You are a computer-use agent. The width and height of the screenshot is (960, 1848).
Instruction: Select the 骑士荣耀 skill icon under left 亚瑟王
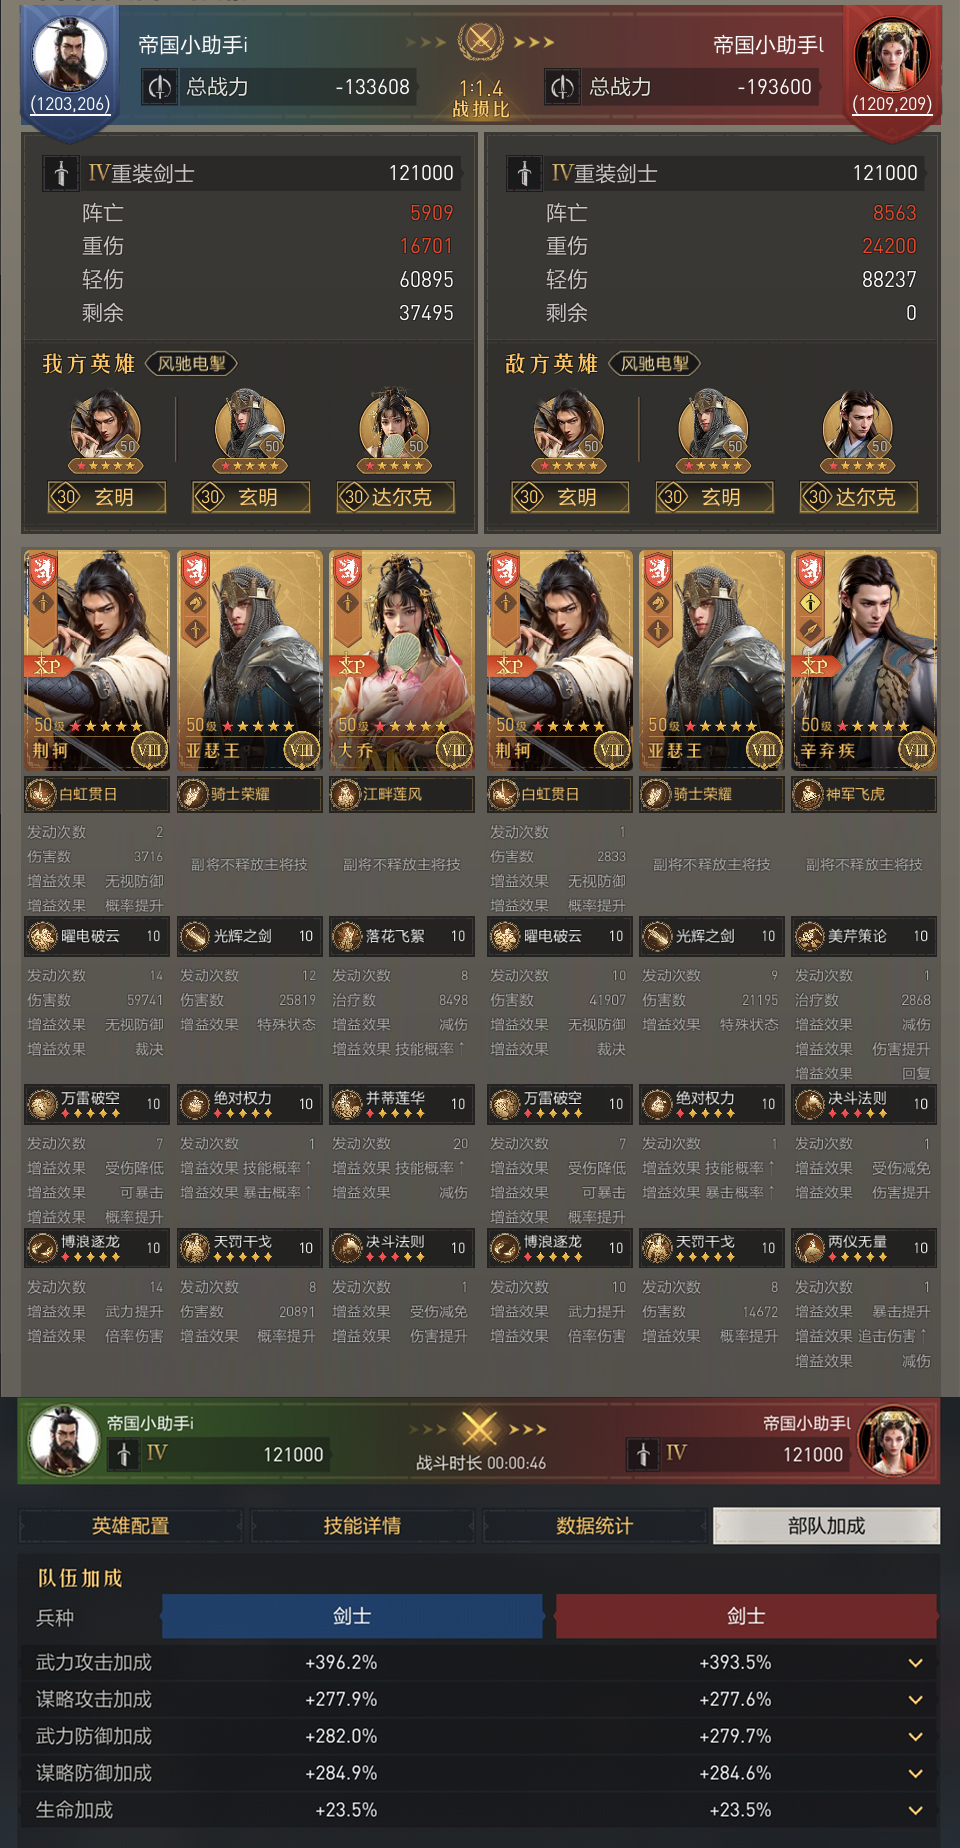click(193, 794)
